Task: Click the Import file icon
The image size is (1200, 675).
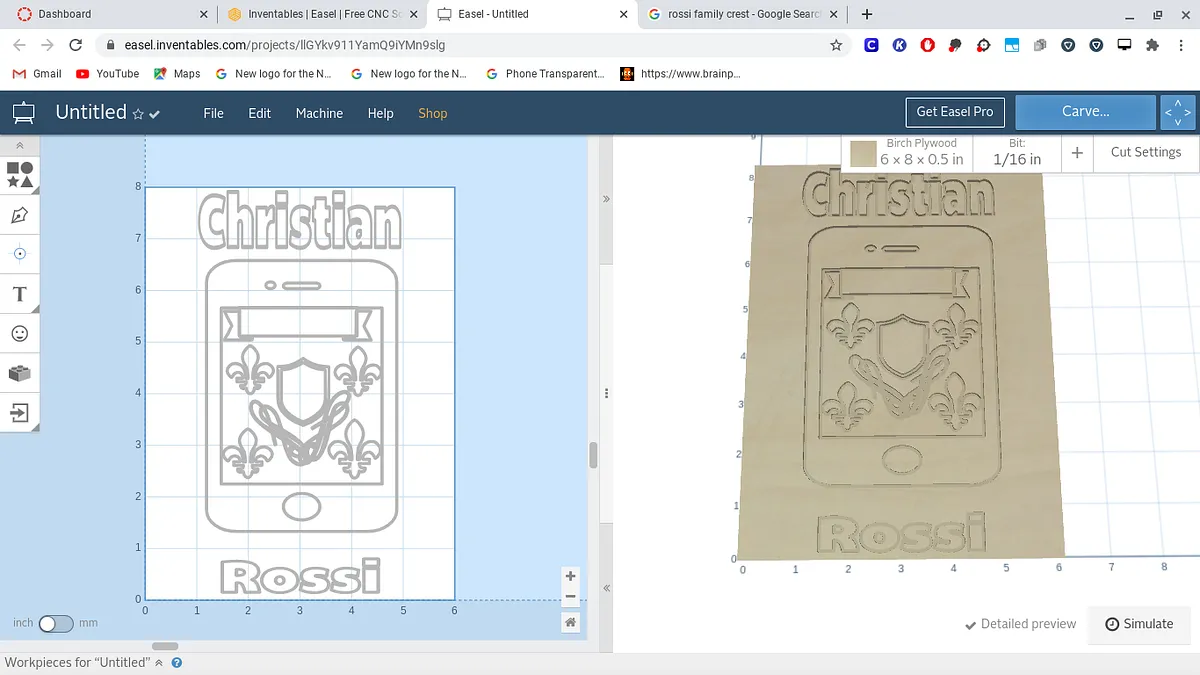Action: (20, 412)
